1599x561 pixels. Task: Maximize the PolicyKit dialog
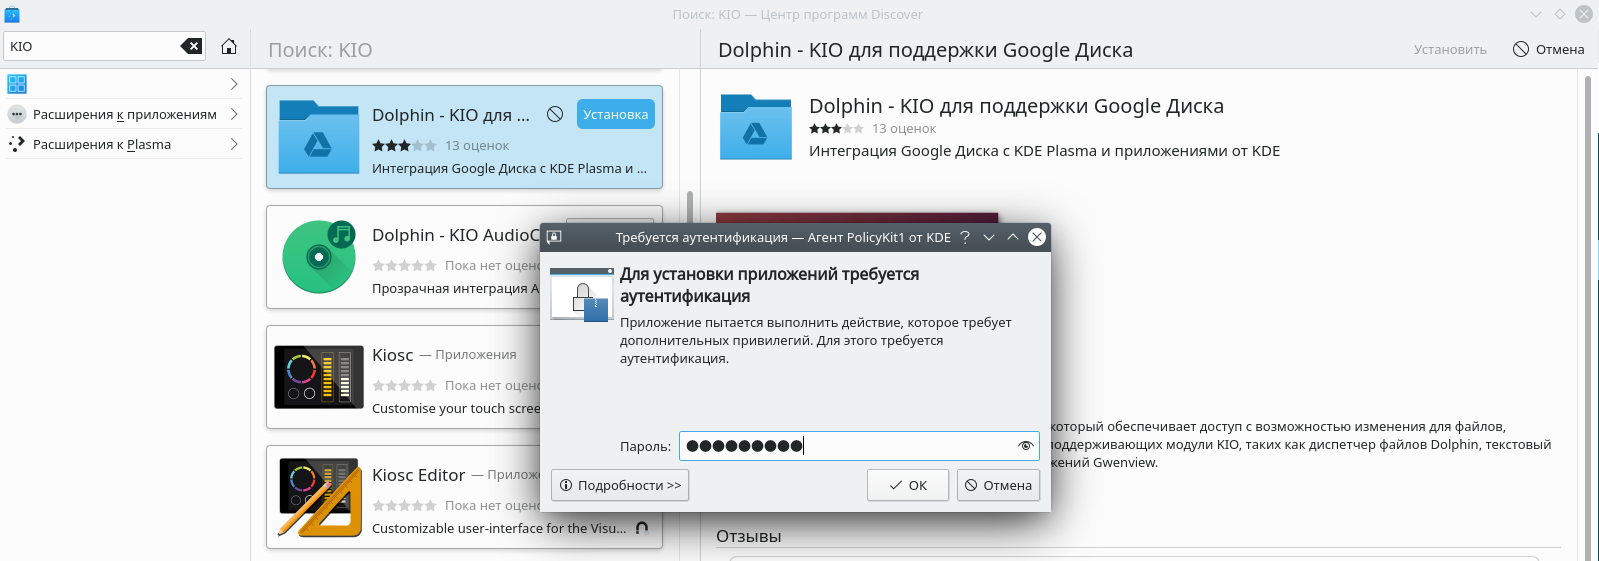tap(1013, 237)
